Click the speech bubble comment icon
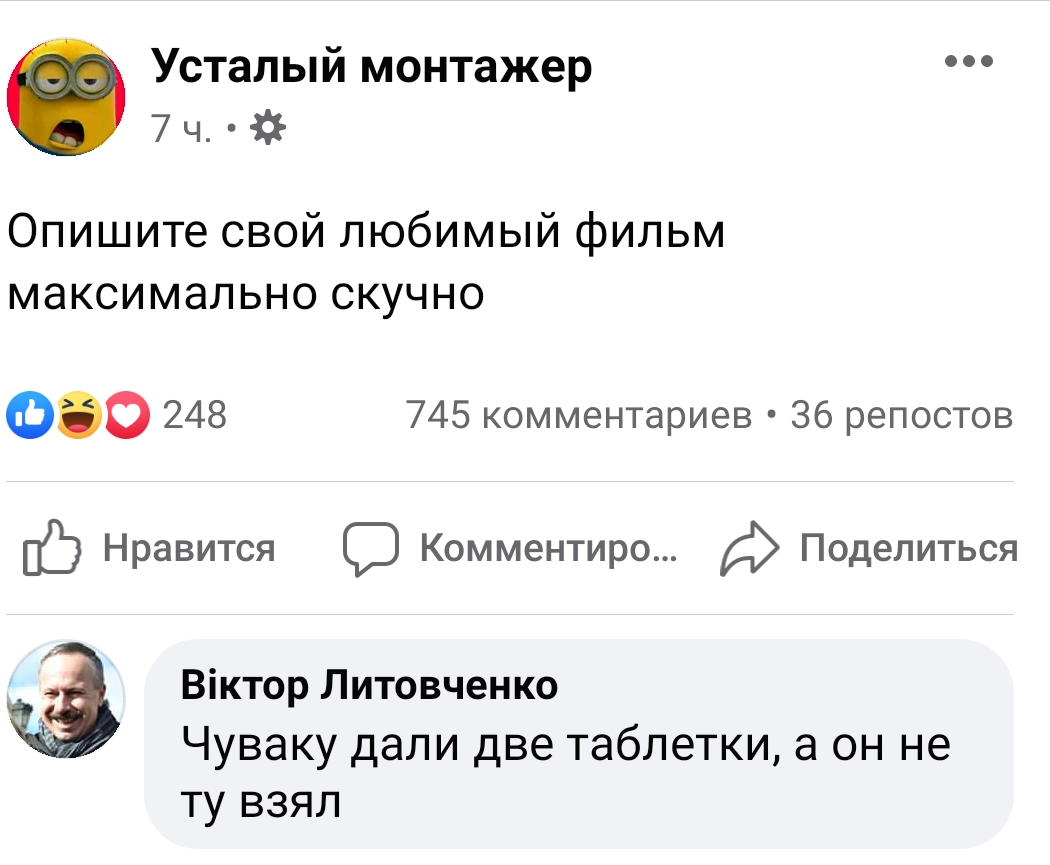Viewport: 1050px width, 865px height. pyautogui.click(x=371, y=549)
